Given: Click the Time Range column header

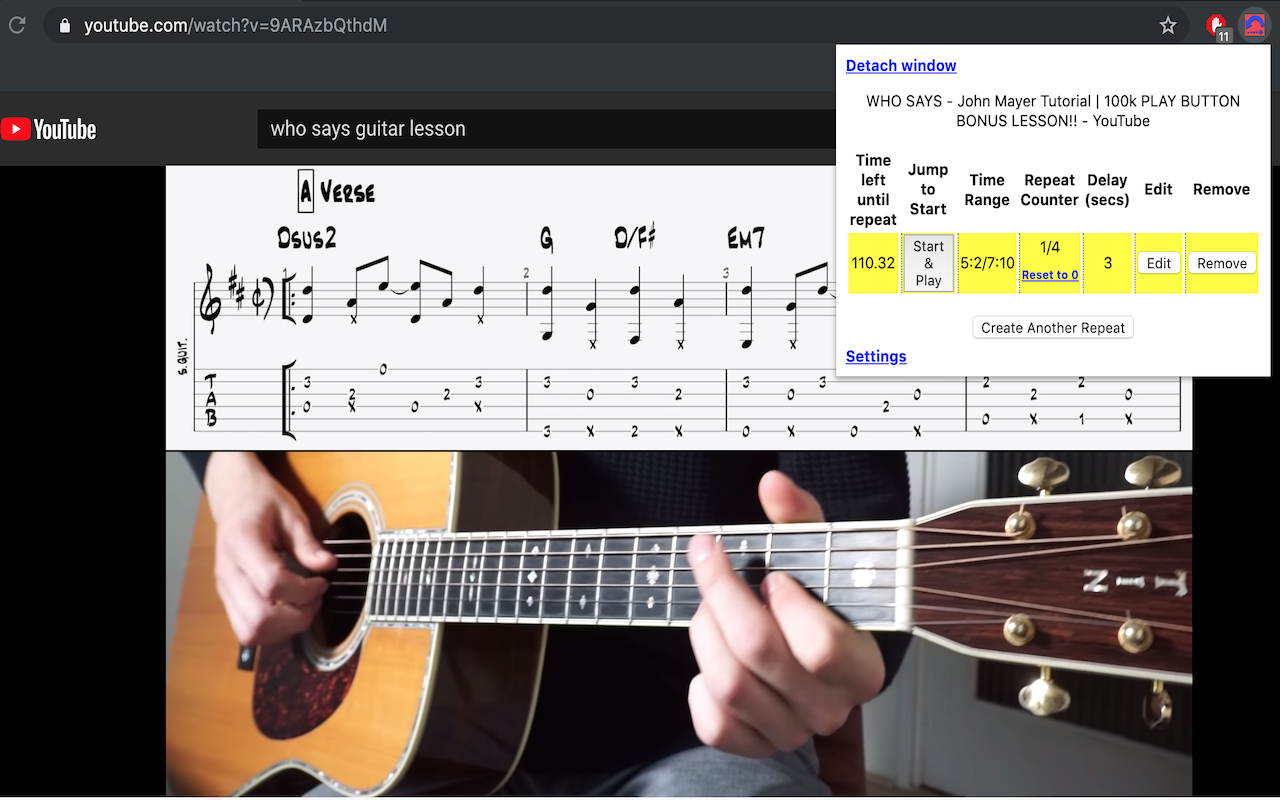Looking at the screenshot, I should coord(987,190).
